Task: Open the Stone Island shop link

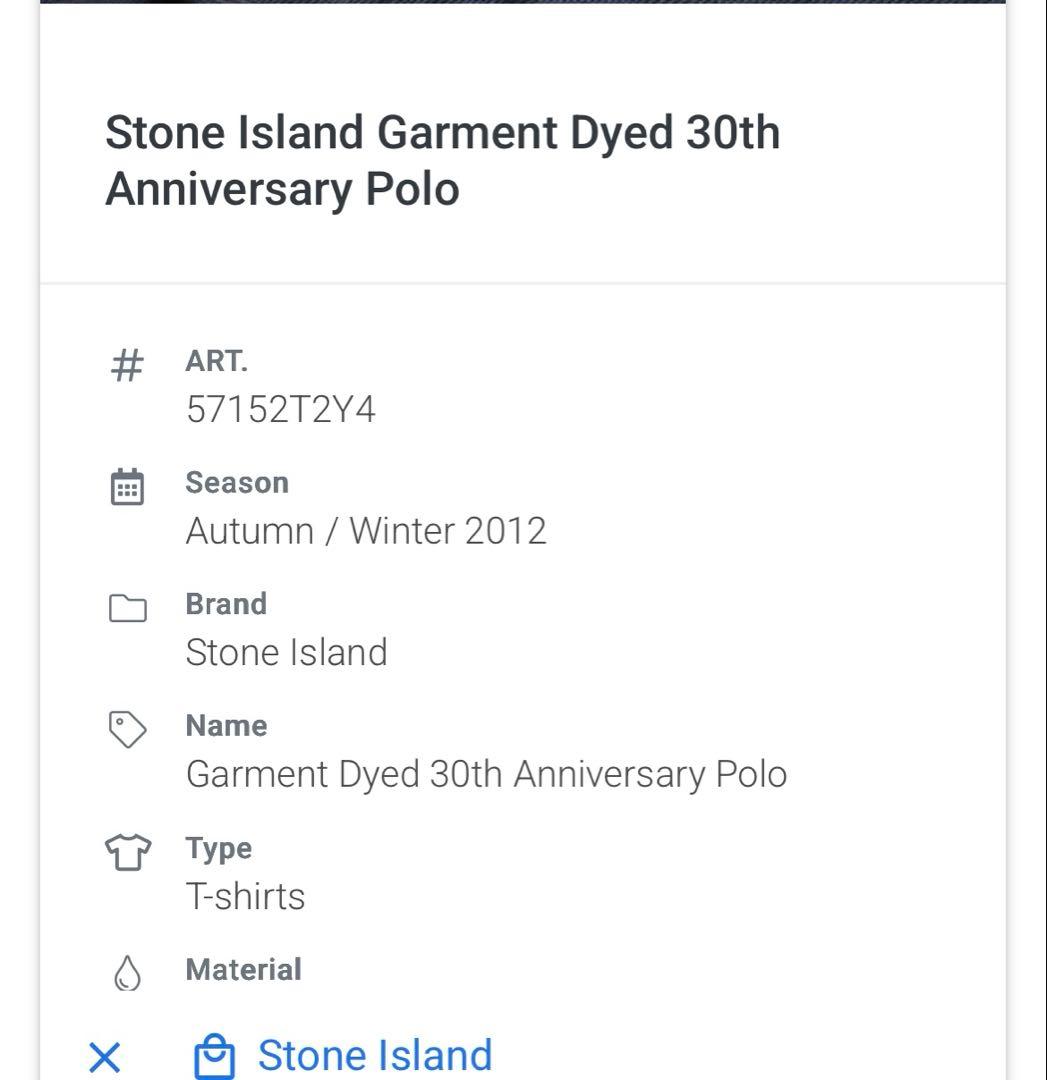Action: [x=375, y=1056]
